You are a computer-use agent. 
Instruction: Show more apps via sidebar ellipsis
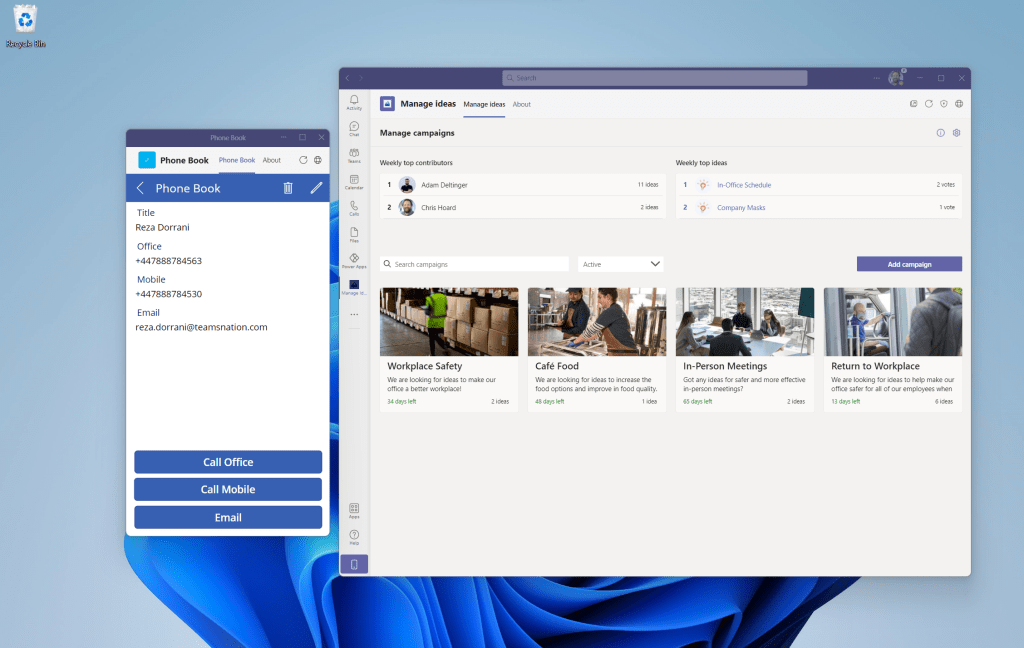[354, 314]
